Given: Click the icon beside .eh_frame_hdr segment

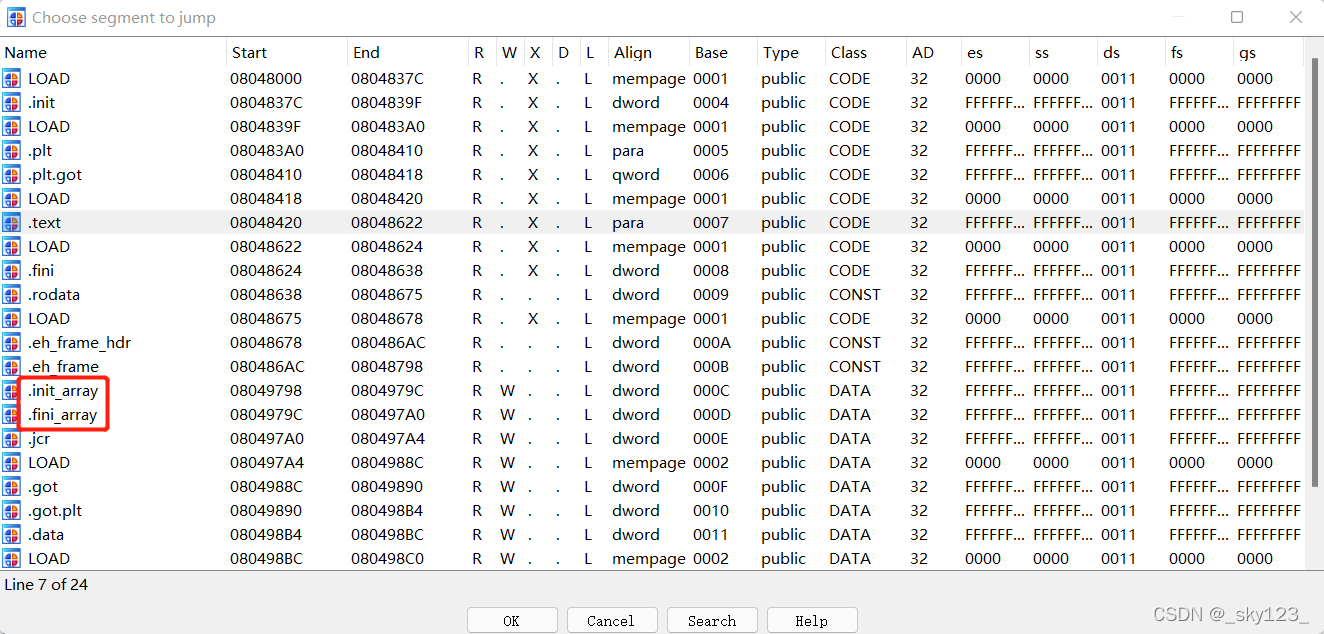Looking at the screenshot, I should [12, 343].
